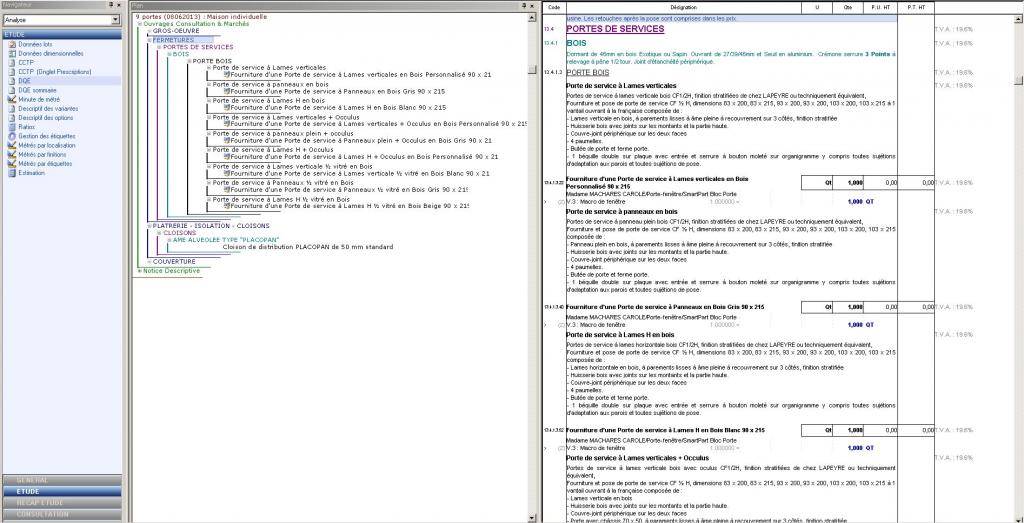Pin the Navigator panel

point(110,4)
